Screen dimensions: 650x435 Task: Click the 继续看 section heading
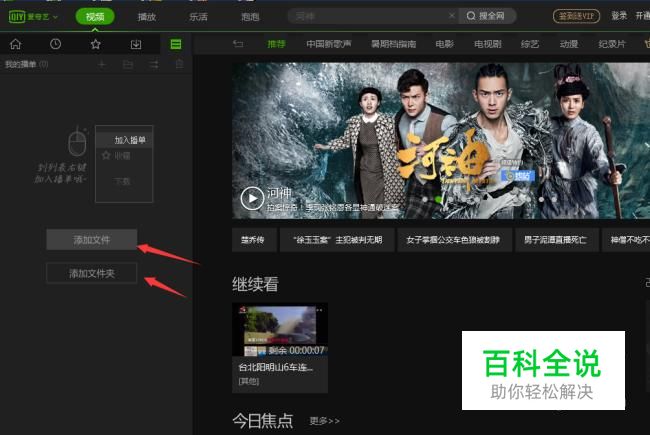pyautogui.click(x=255, y=284)
